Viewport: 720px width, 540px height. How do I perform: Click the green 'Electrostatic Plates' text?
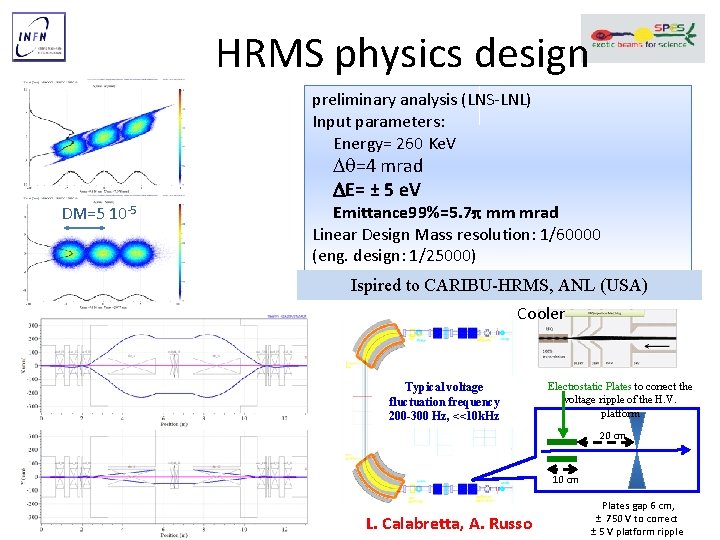click(589, 386)
